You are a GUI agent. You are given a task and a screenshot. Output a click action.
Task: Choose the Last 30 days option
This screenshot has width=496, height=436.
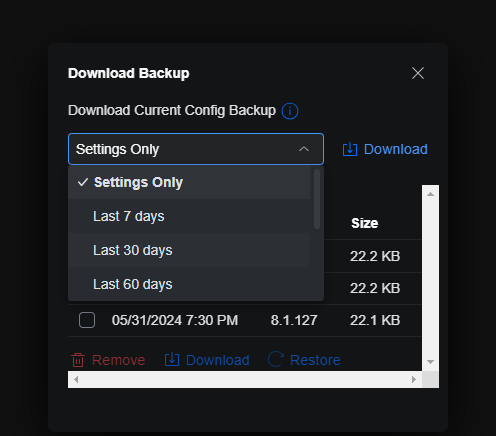point(189,250)
